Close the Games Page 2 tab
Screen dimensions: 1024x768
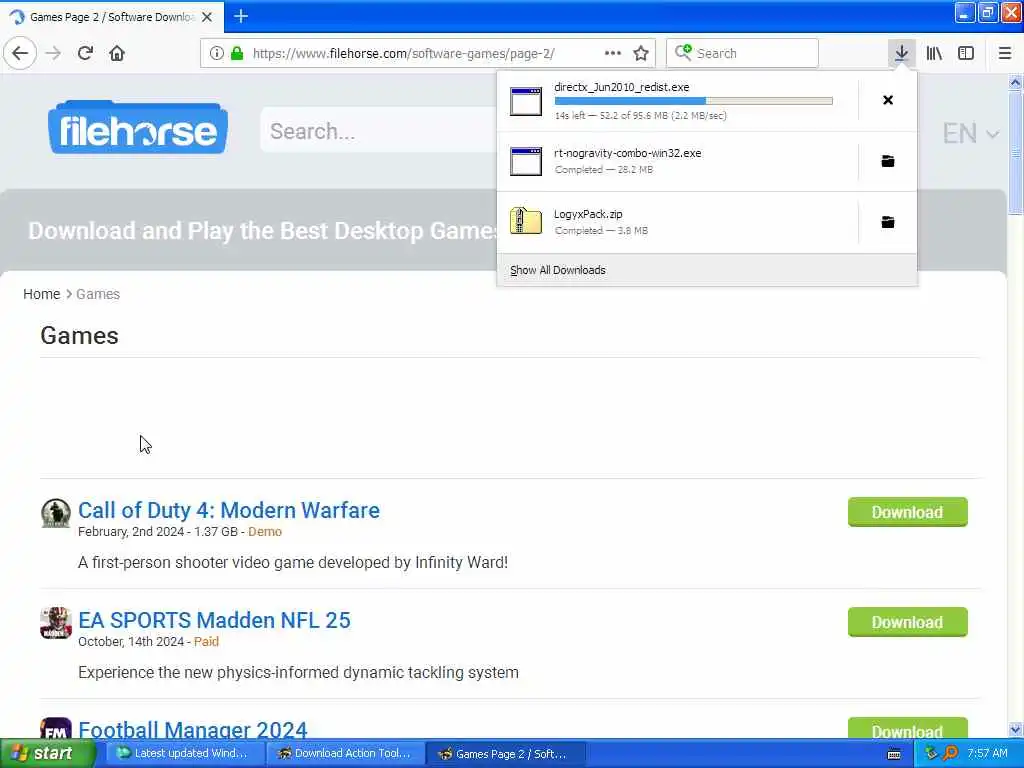207,17
